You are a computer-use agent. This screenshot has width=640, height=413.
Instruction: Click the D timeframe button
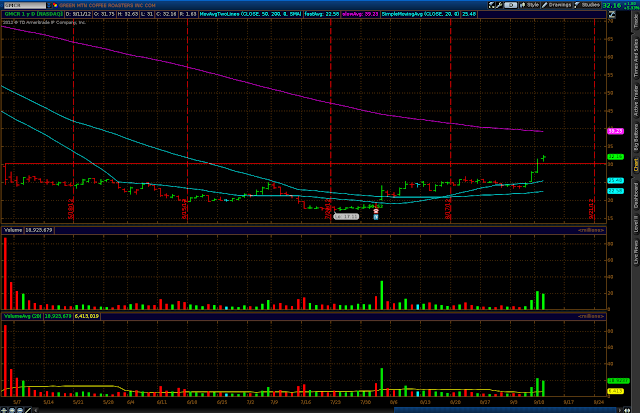click(510, 5)
